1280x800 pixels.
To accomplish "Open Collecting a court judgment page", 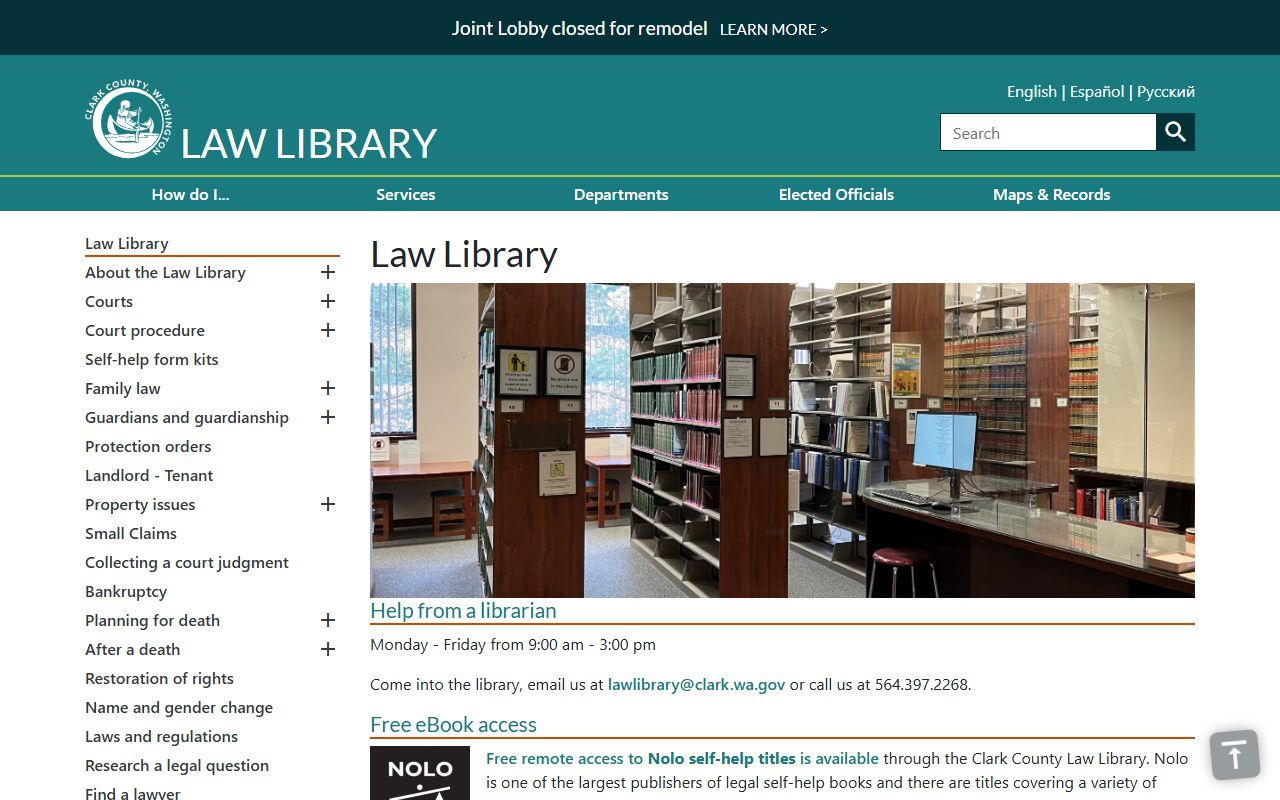I will click(x=187, y=562).
